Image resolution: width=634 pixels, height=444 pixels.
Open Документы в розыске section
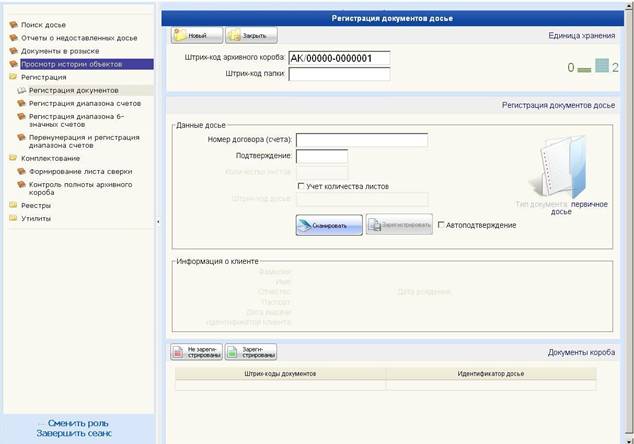click(56, 50)
